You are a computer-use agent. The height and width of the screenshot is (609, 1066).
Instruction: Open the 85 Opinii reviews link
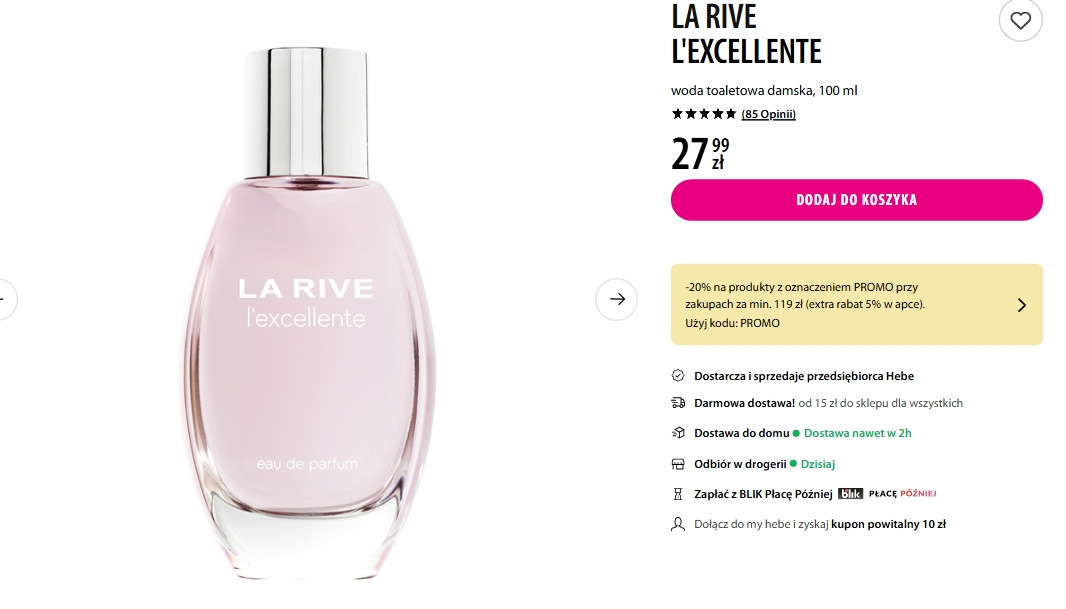tap(768, 114)
